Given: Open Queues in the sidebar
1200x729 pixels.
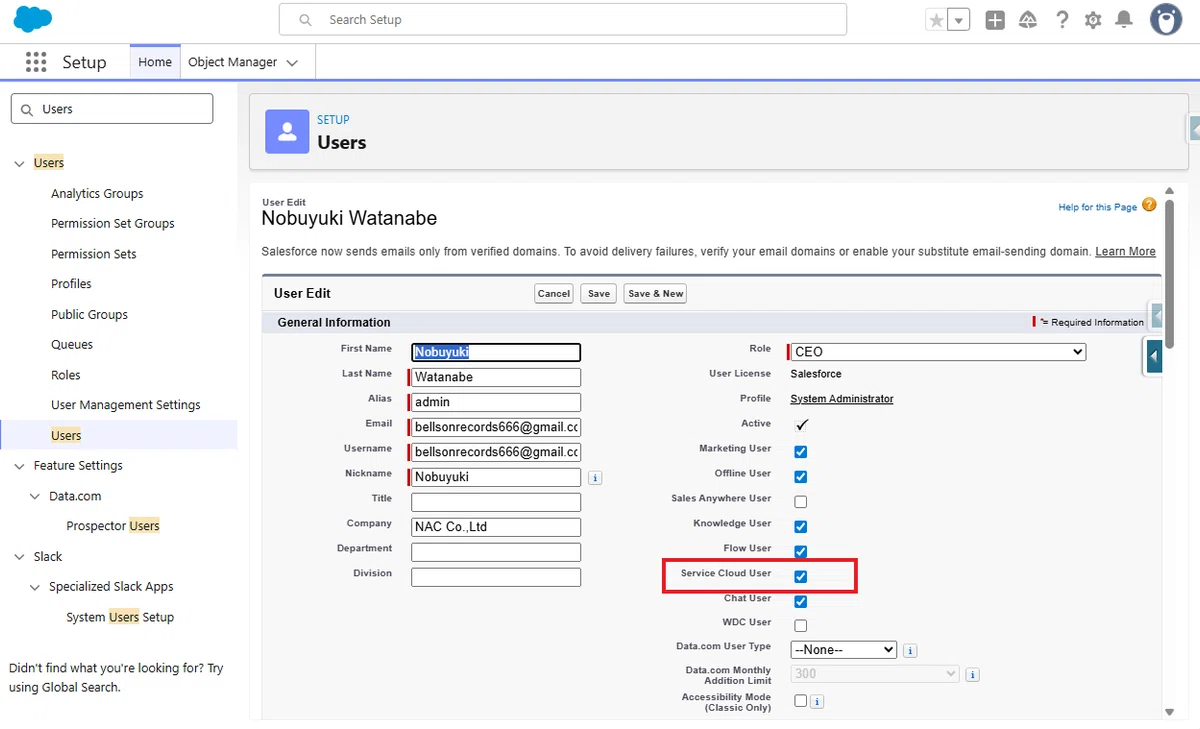Looking at the screenshot, I should coord(72,345).
